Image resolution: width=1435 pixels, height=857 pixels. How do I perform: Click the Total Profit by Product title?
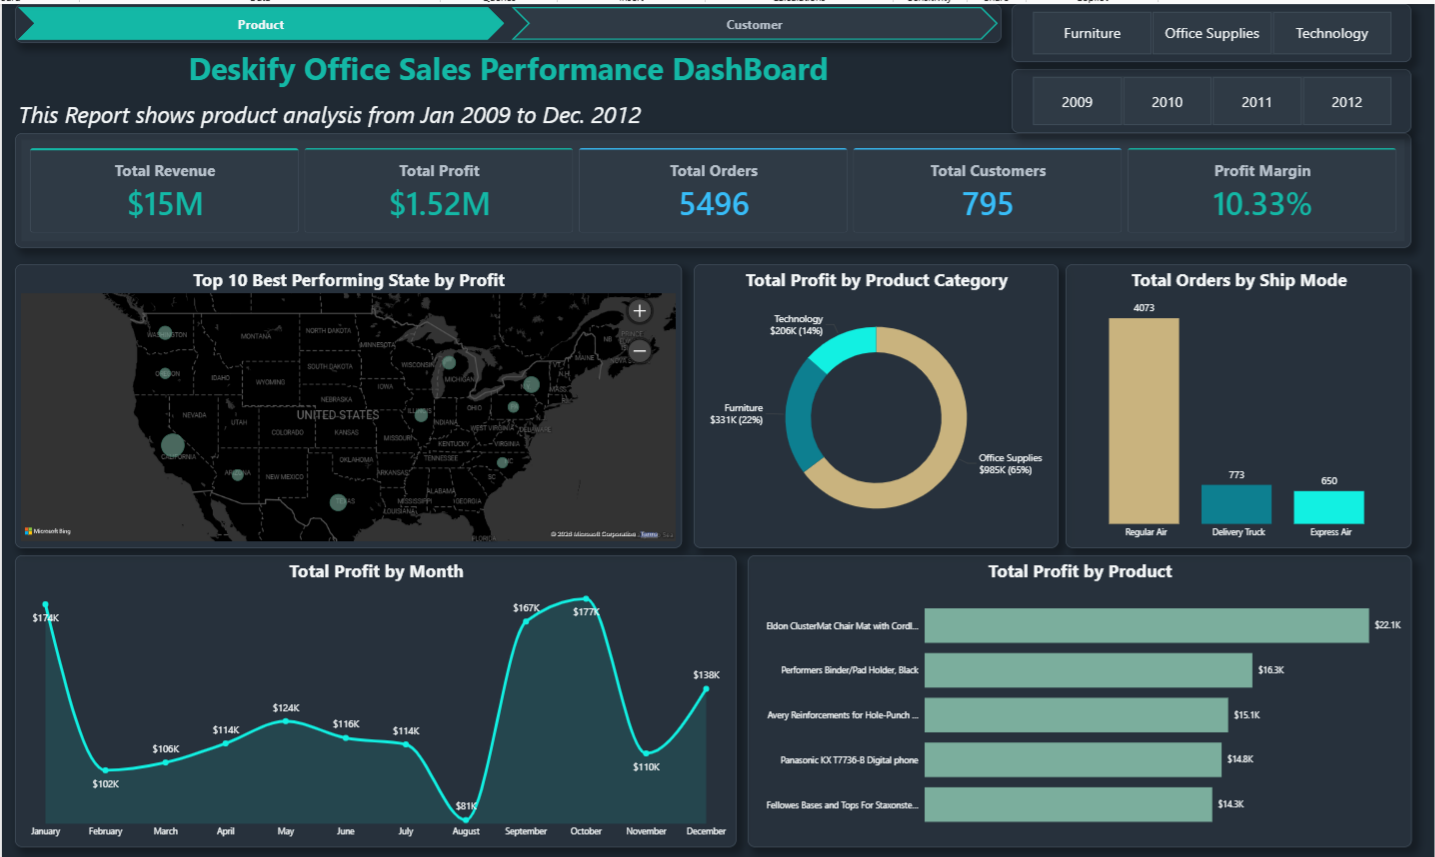pos(1080,571)
